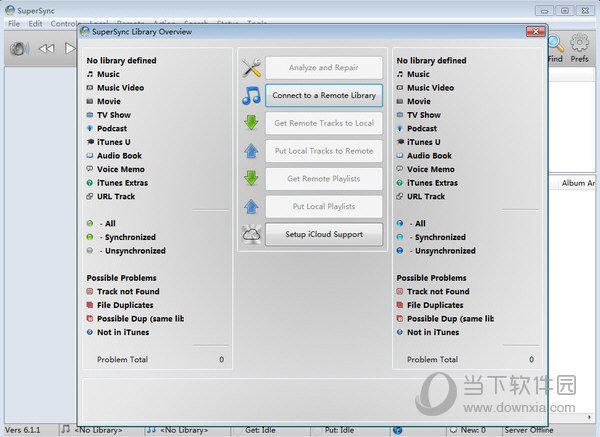Viewport: 600px width, 437px height.
Task: Close the Library Overview dialog
Action: [x=535, y=31]
